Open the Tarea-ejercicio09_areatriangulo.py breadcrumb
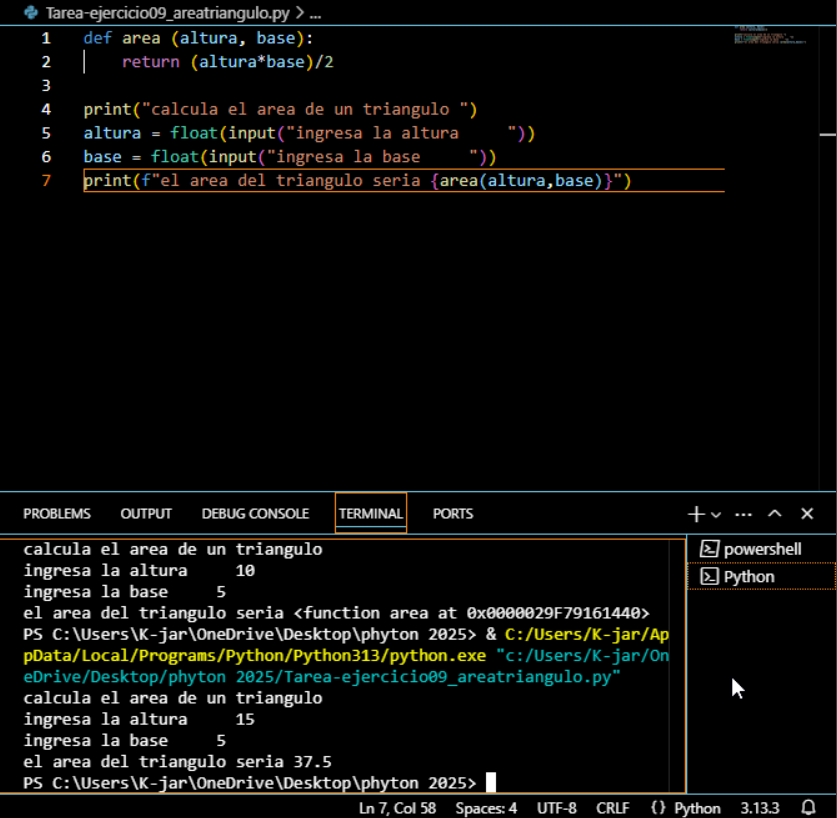837x818 pixels. [x=168, y=13]
